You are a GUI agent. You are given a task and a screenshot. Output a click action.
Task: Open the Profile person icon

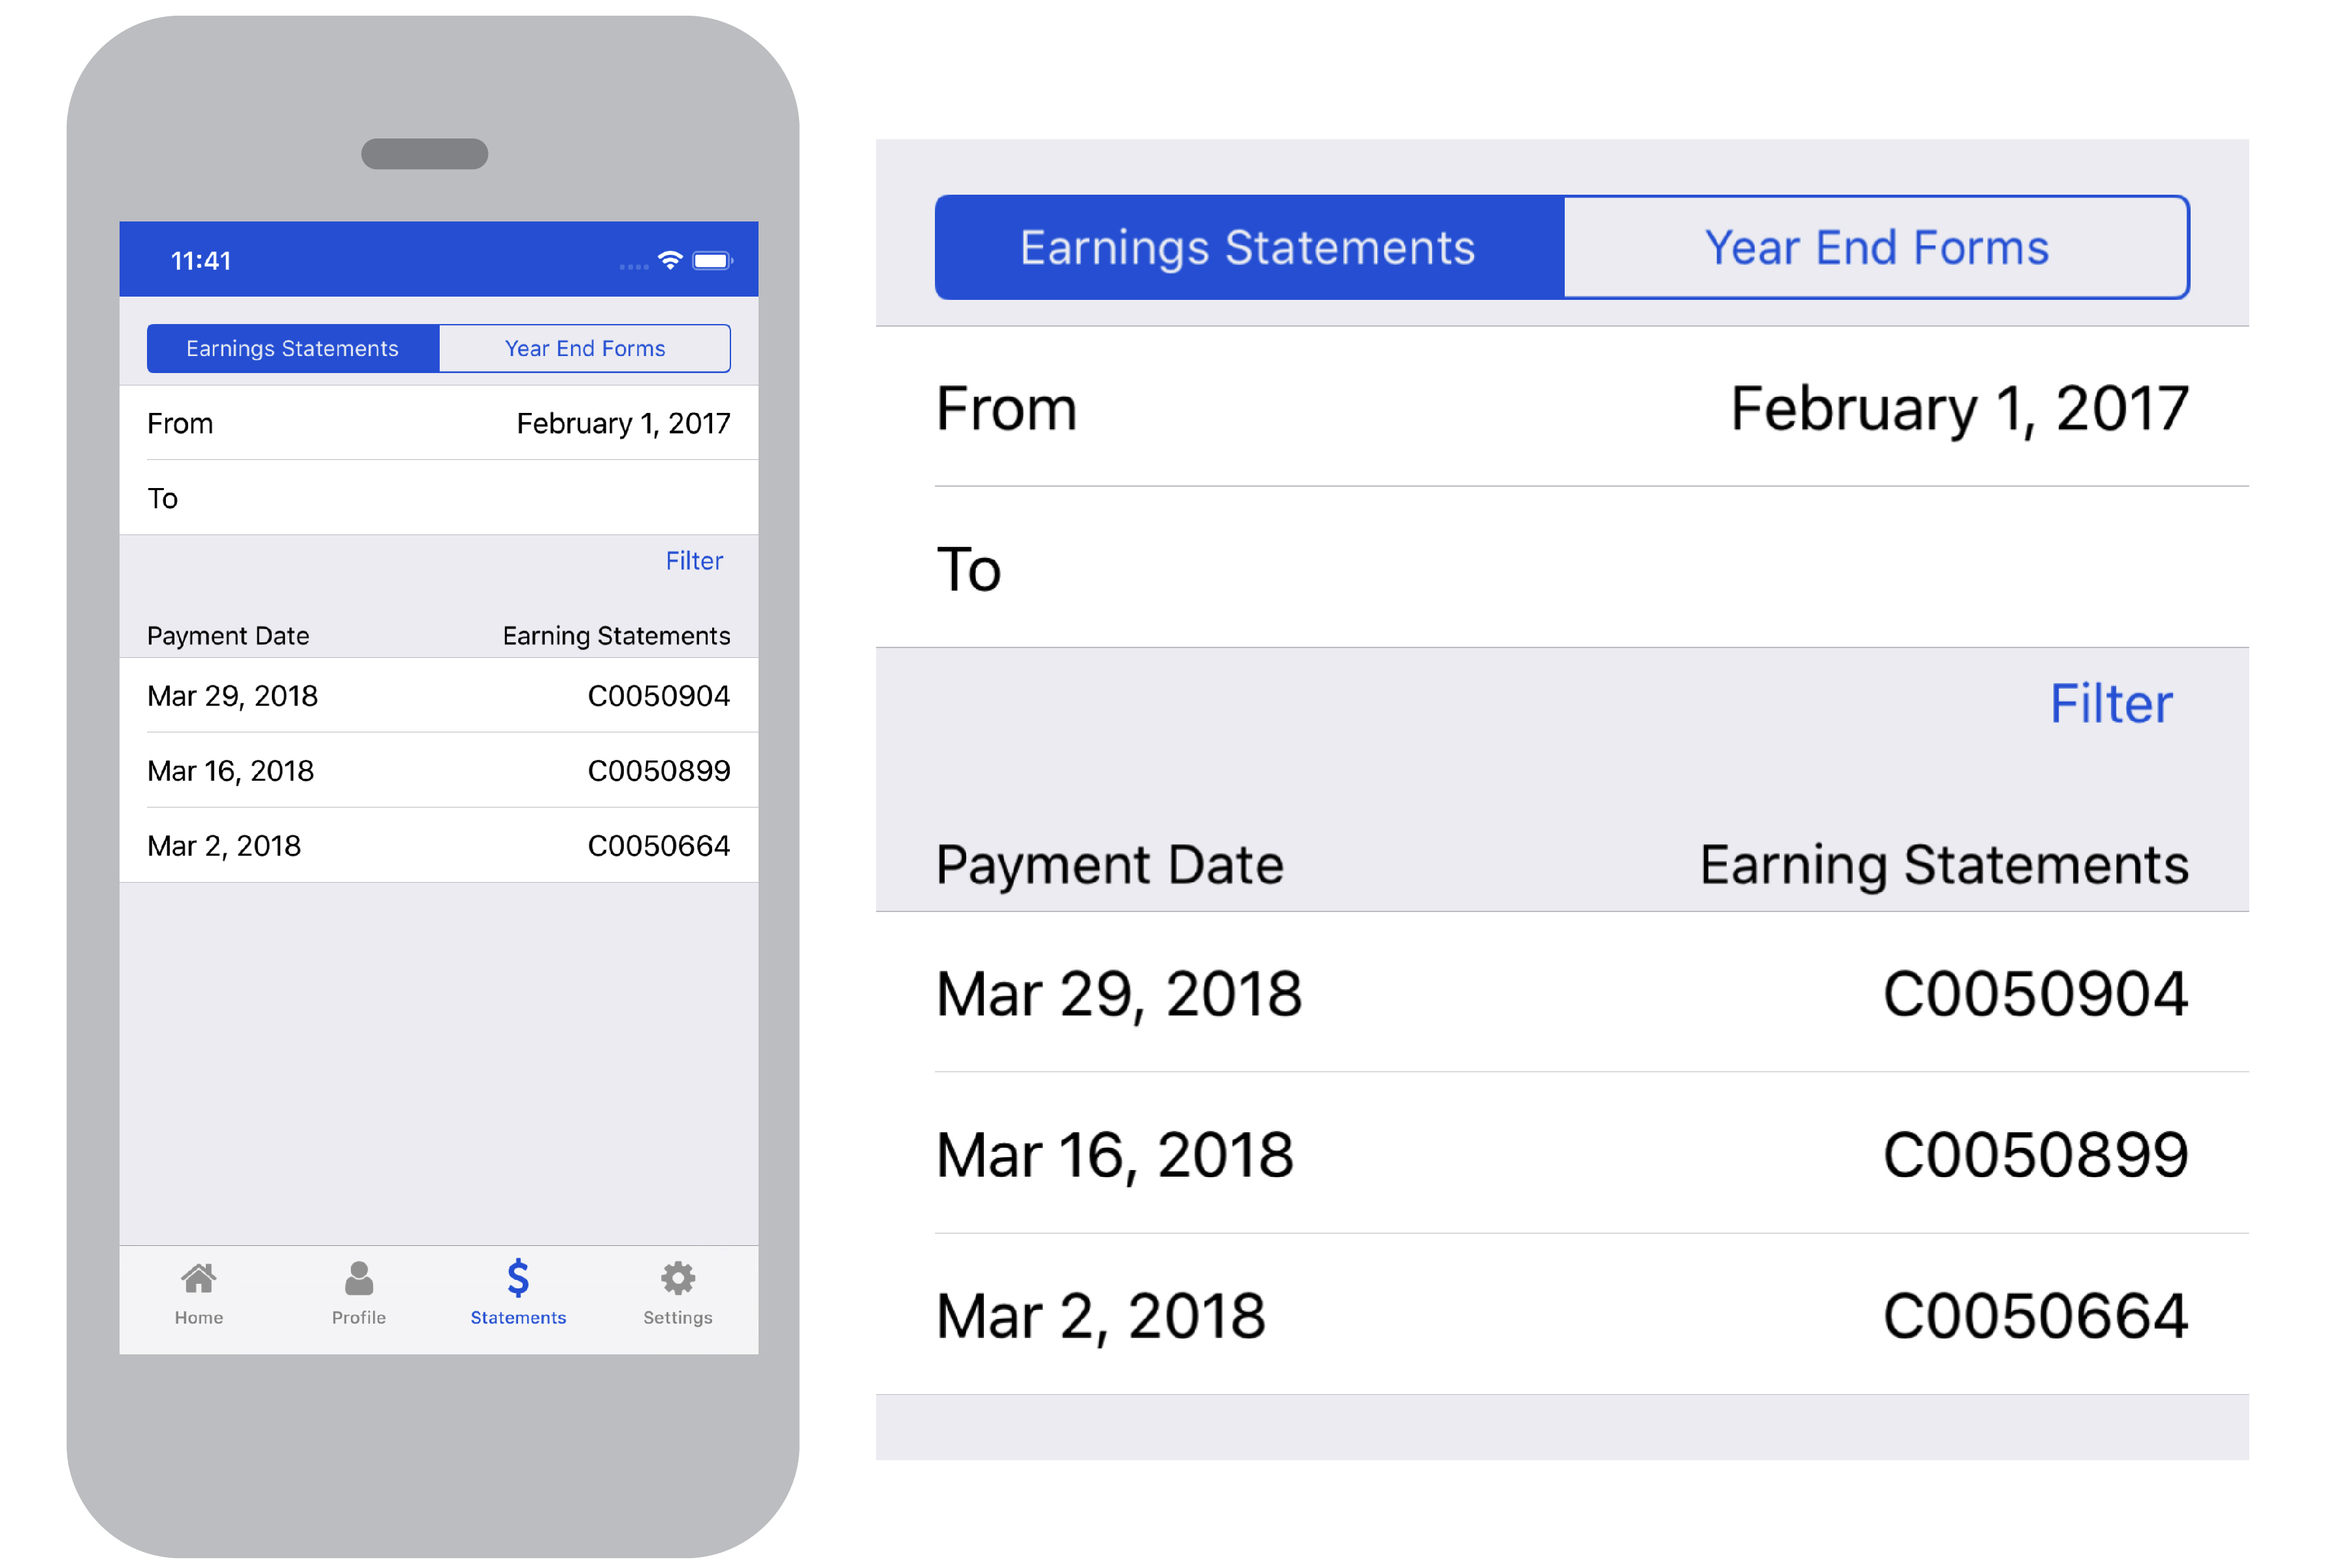pyautogui.click(x=359, y=1278)
